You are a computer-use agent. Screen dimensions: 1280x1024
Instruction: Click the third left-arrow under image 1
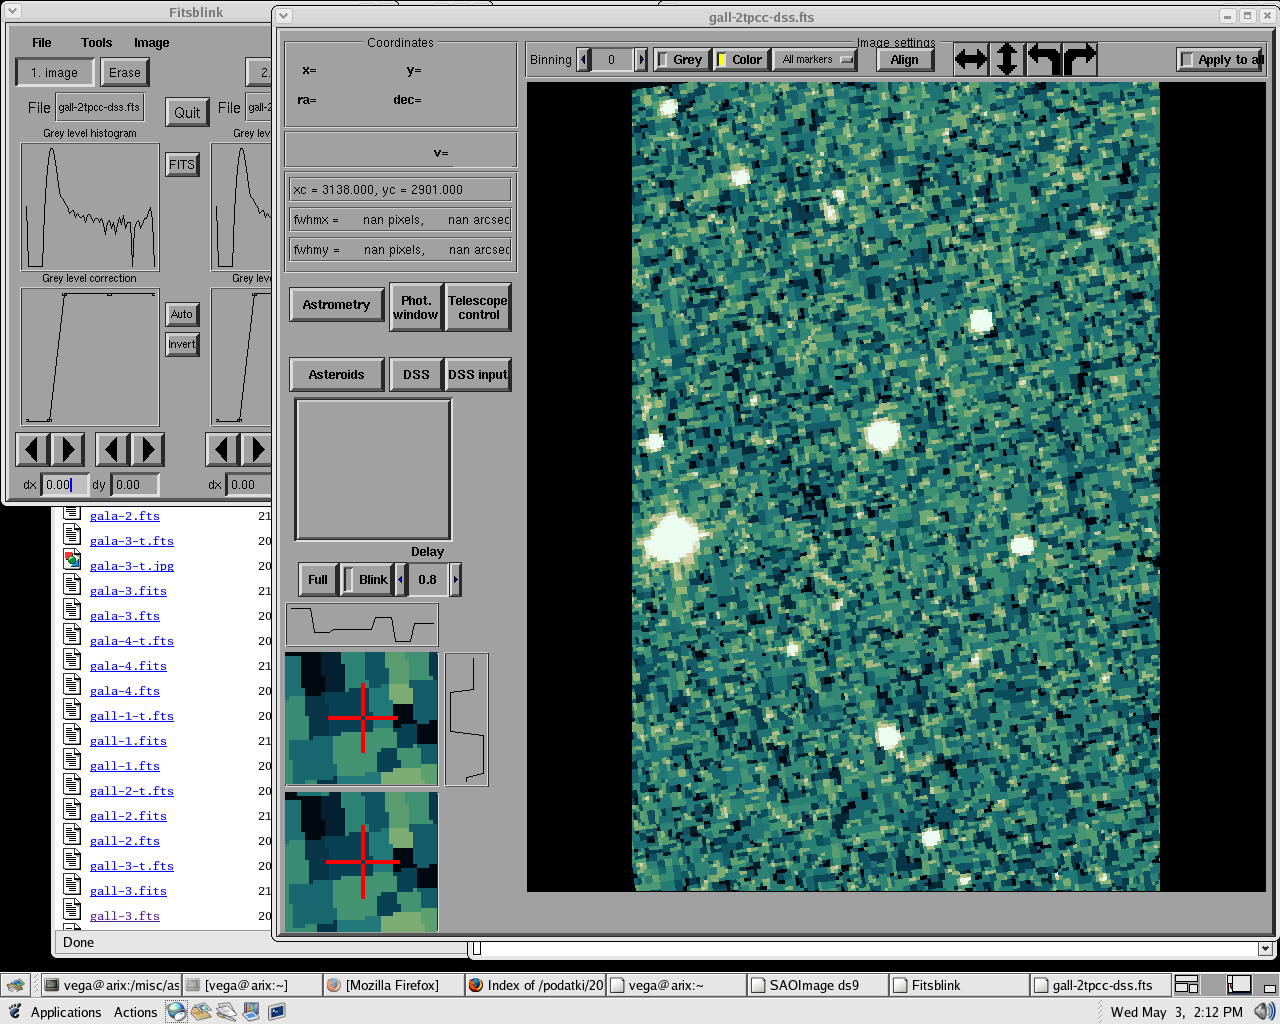click(x=112, y=450)
